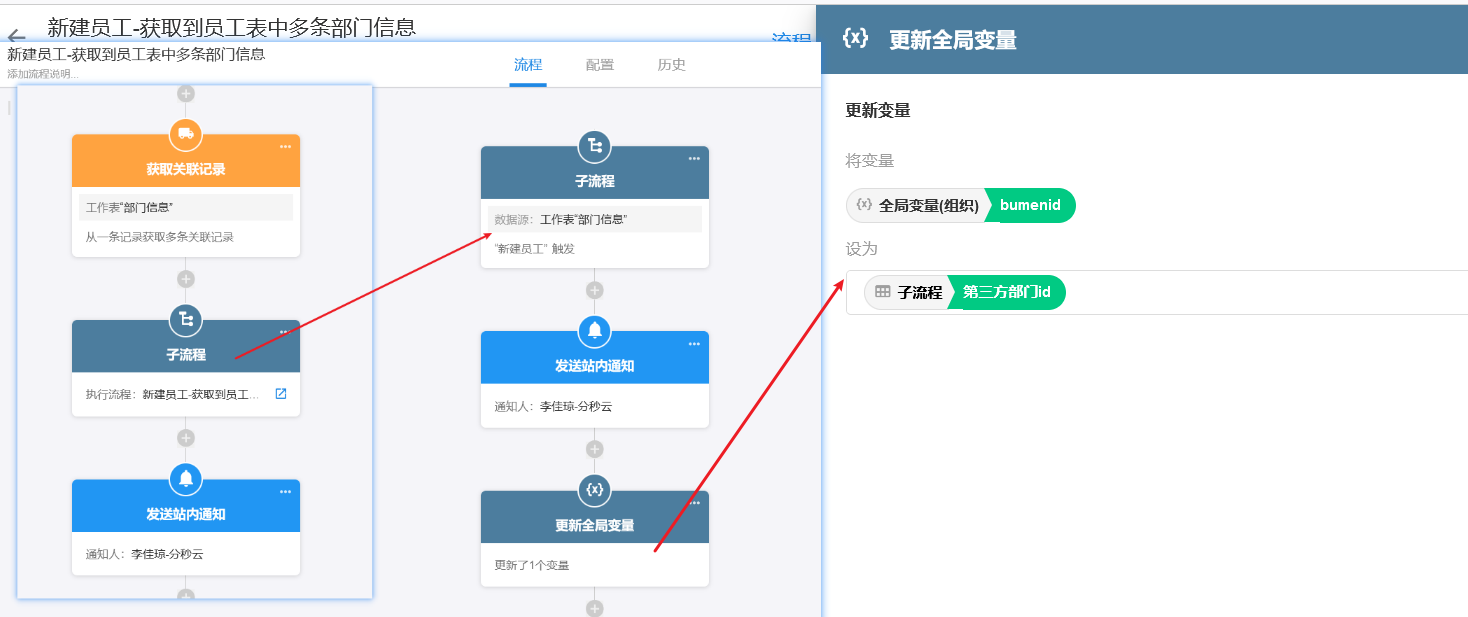Image resolution: width=1468 pixels, height=617 pixels.
Task: Click table icon in the 子流程 value pill
Action: click(x=883, y=292)
